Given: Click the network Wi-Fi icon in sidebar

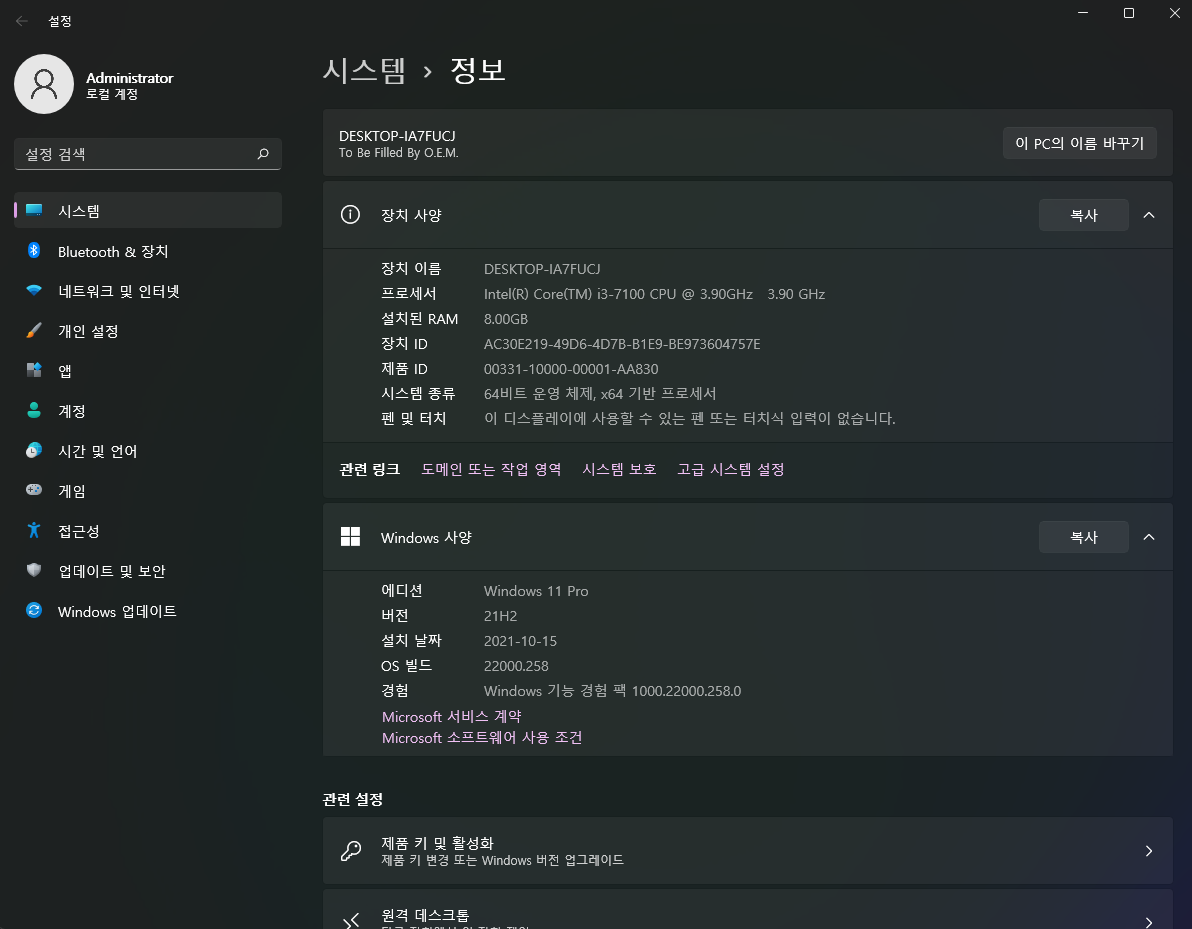Looking at the screenshot, I should 34,290.
